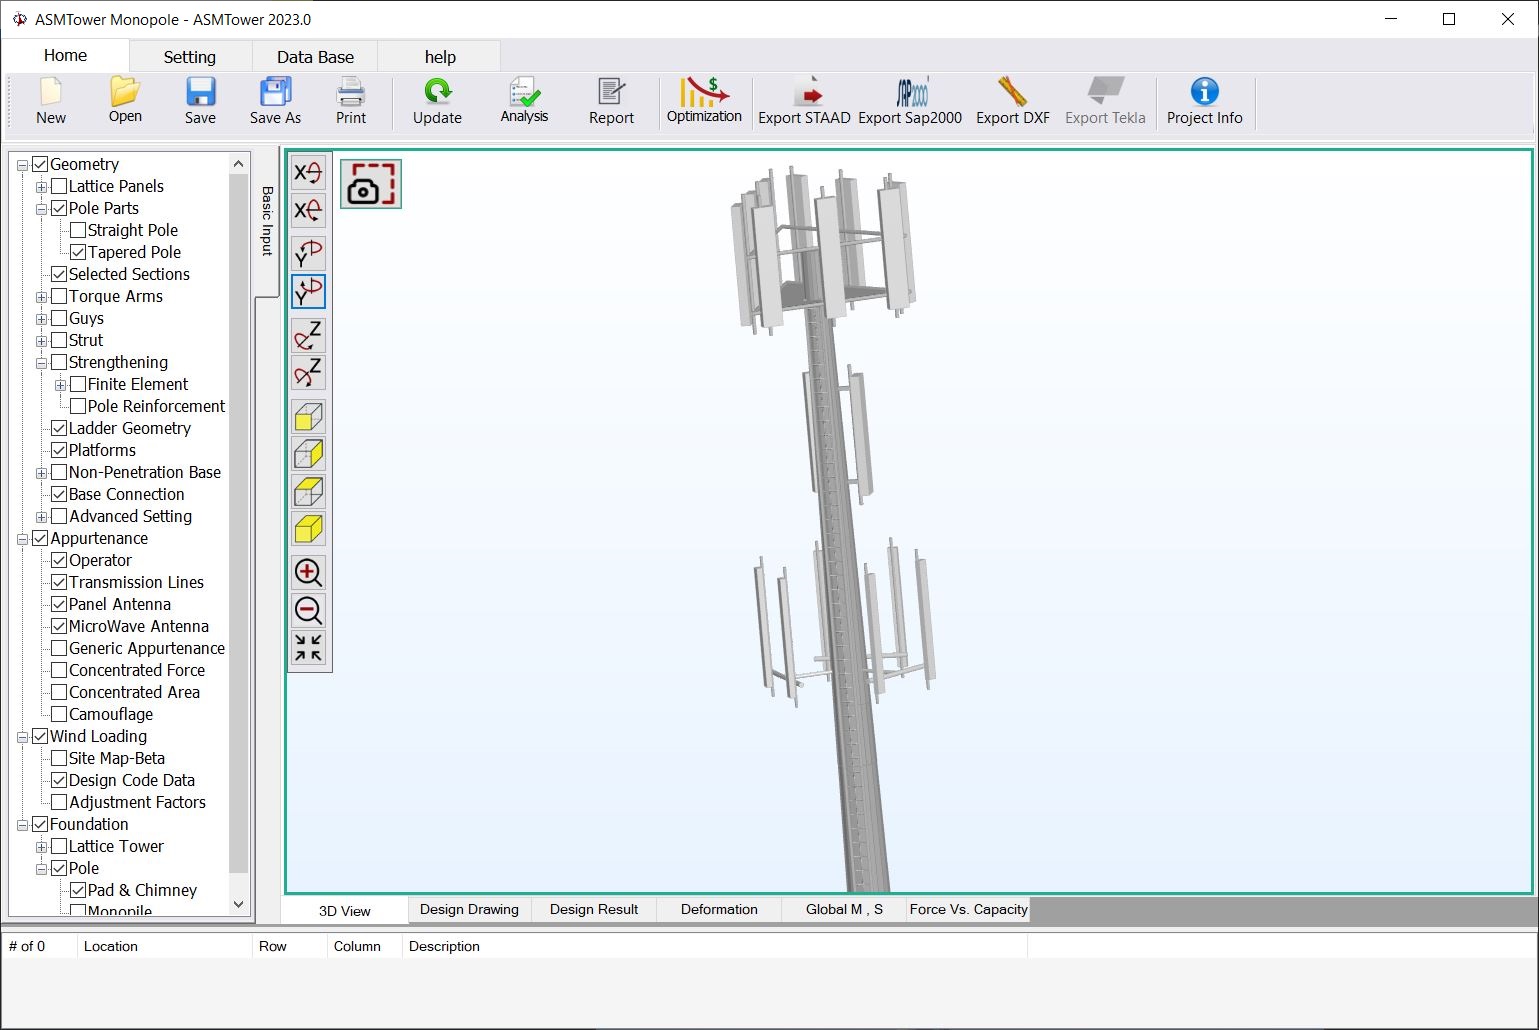Export the model to STAAD
This screenshot has width=1539, height=1030.
pos(803,100)
